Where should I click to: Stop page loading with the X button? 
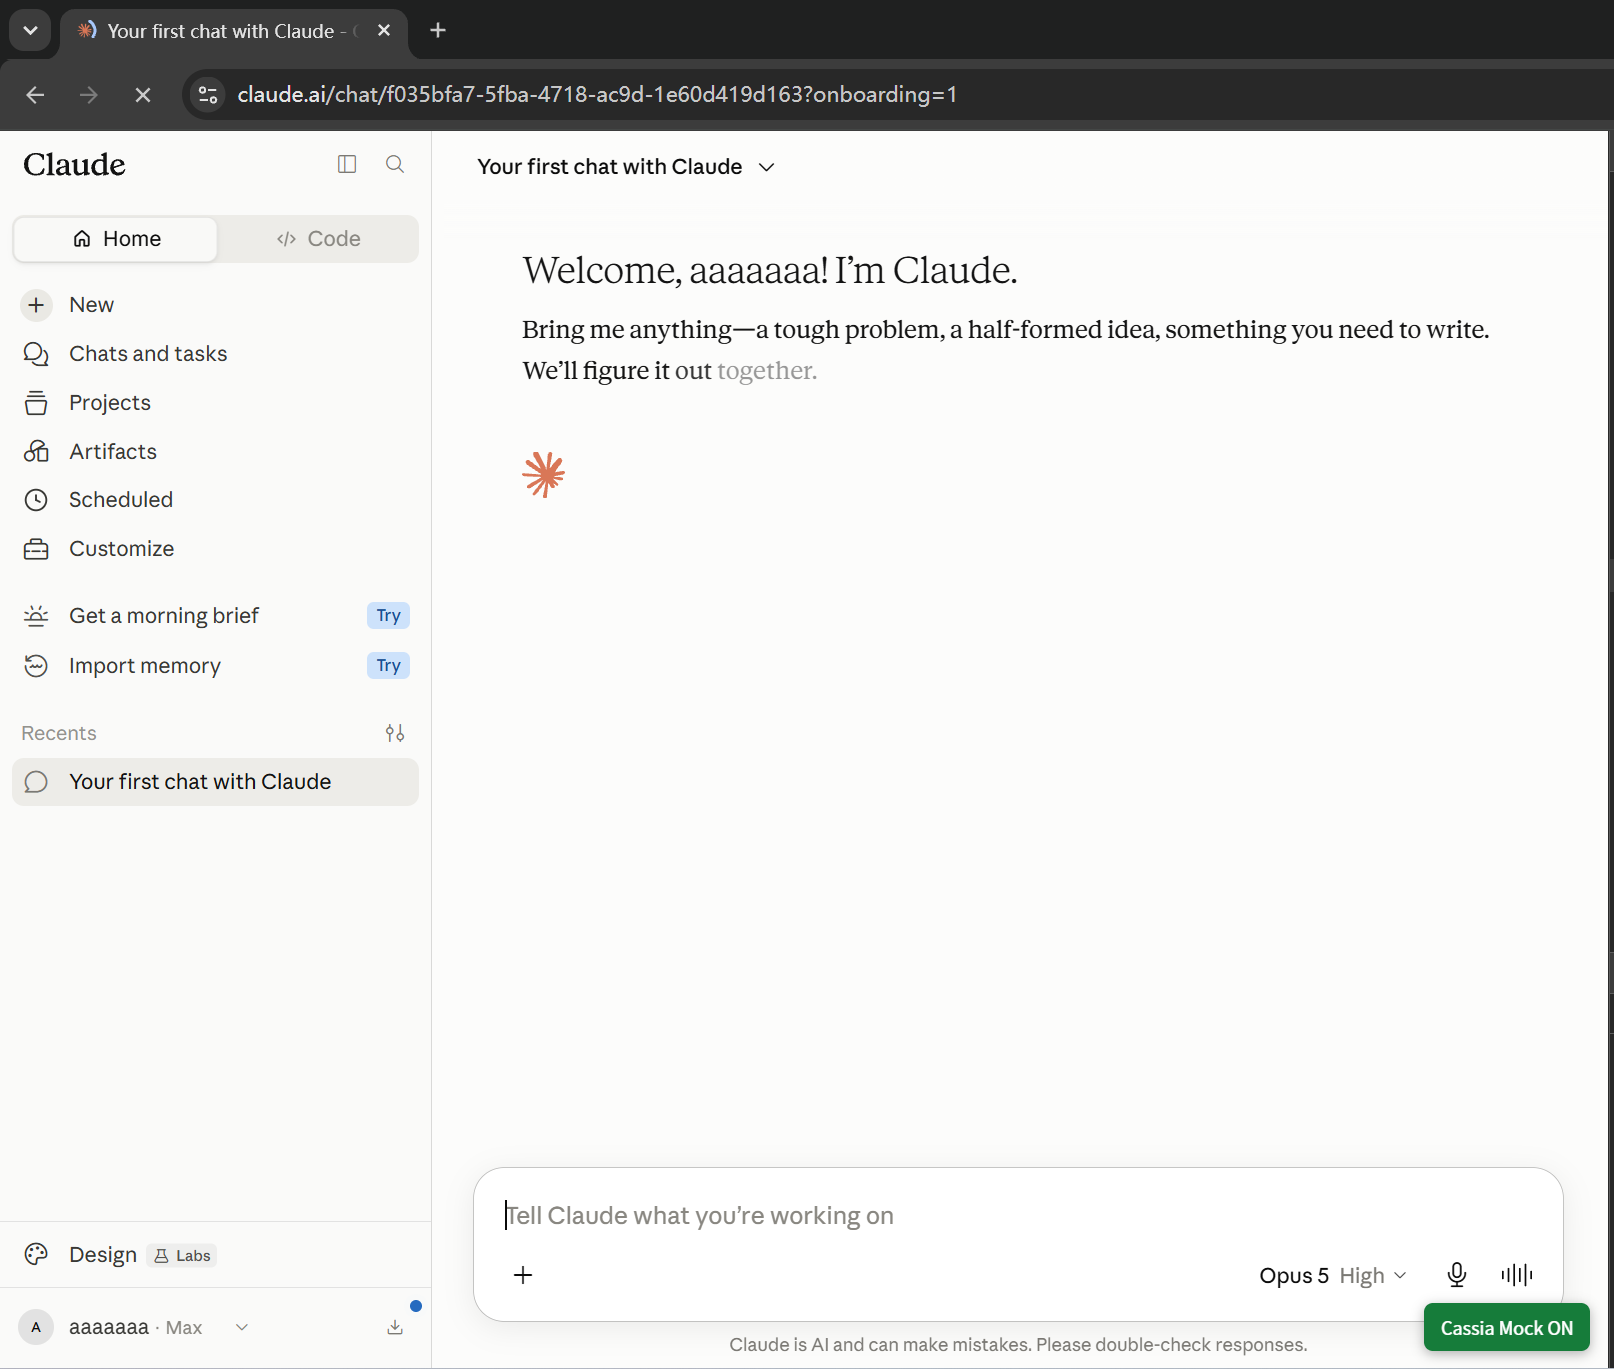pos(143,95)
